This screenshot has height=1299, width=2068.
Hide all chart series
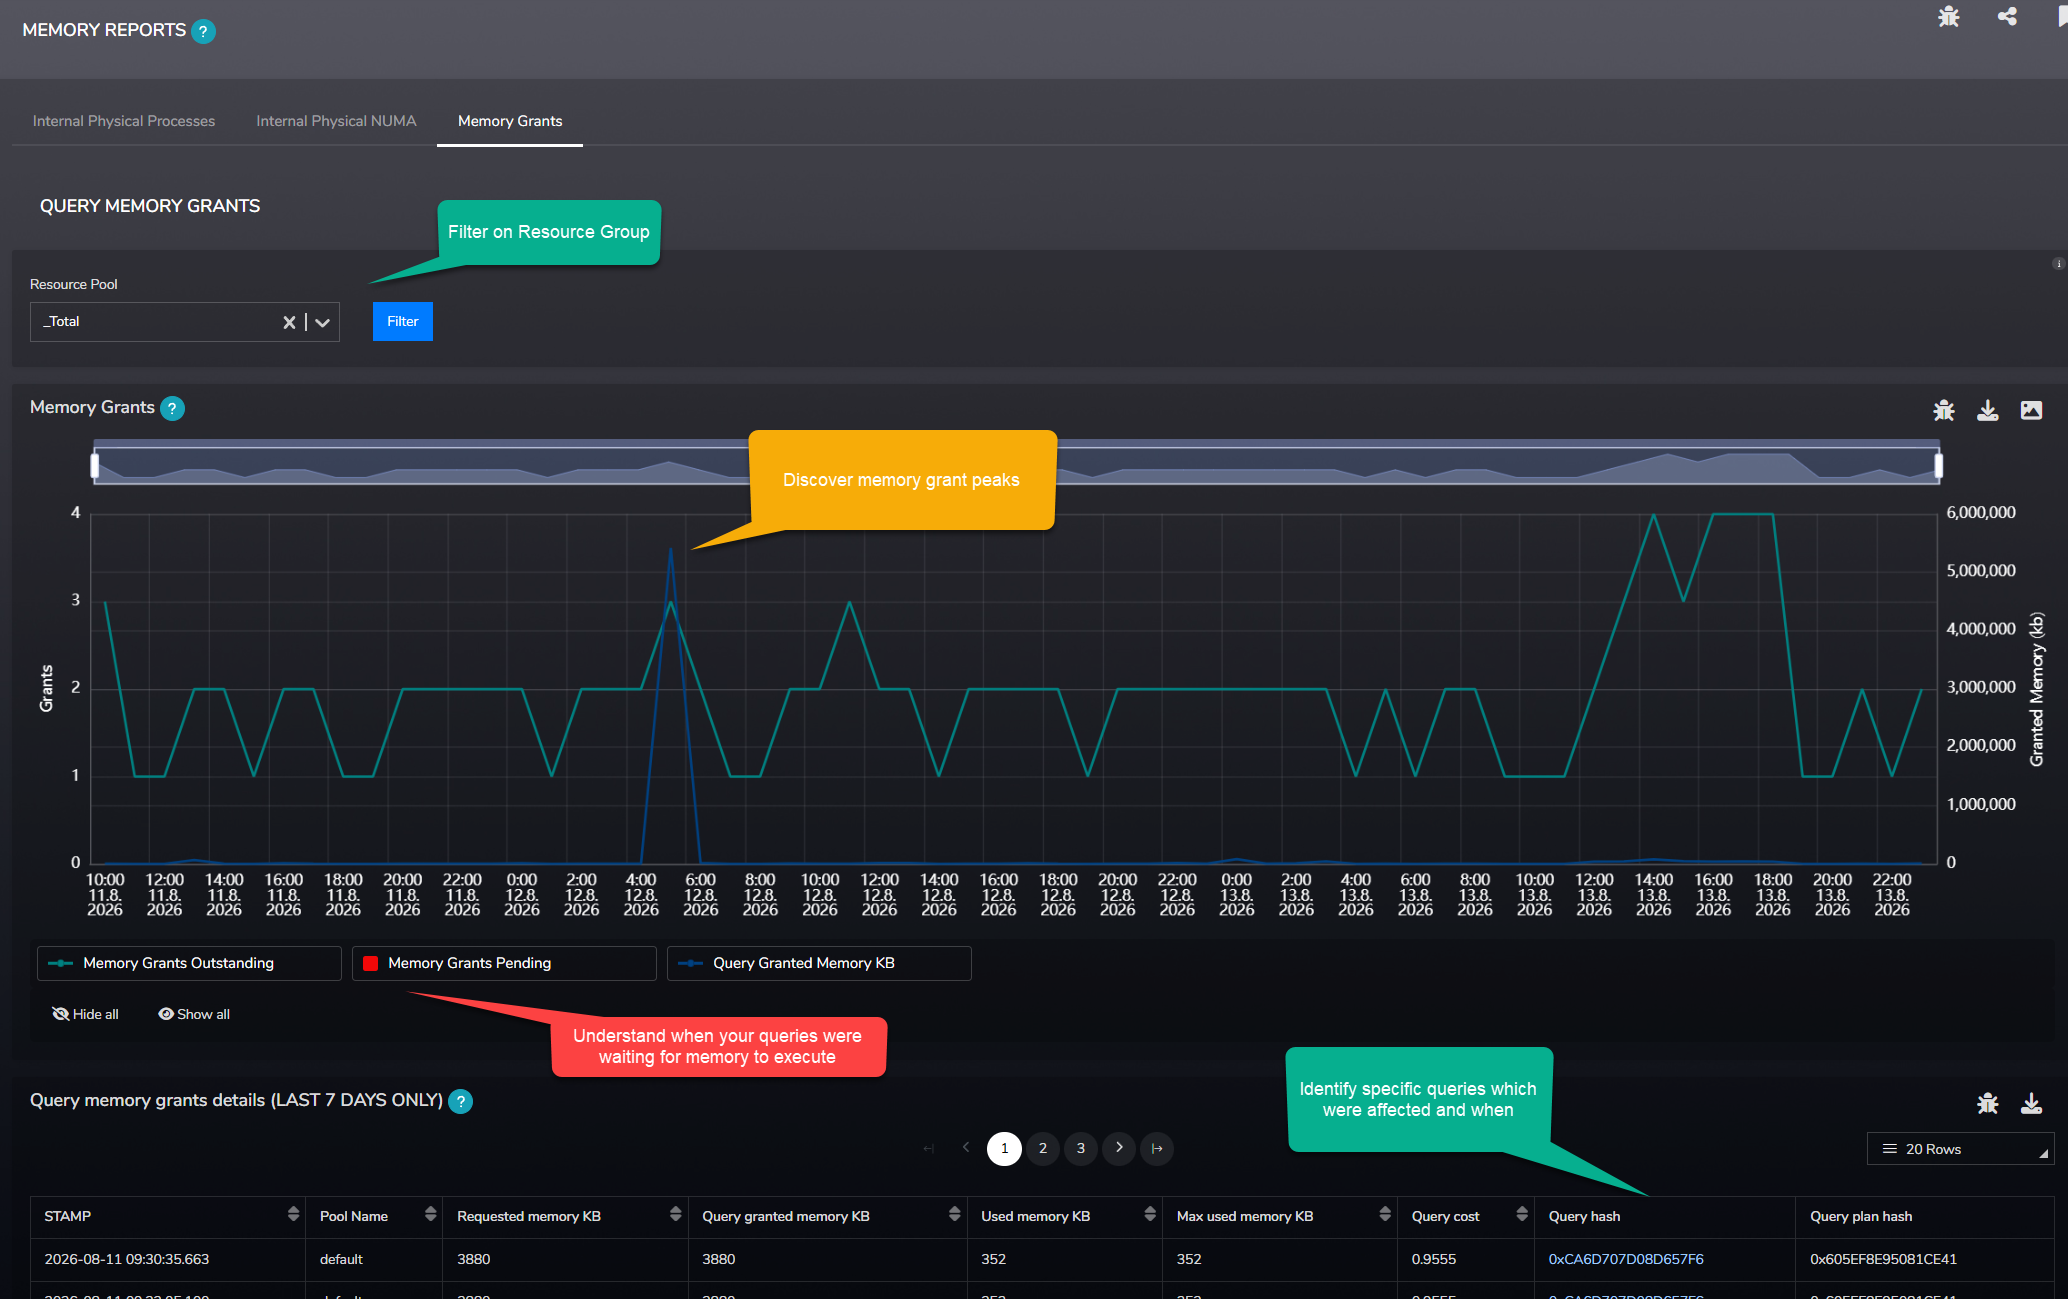[x=86, y=1014]
